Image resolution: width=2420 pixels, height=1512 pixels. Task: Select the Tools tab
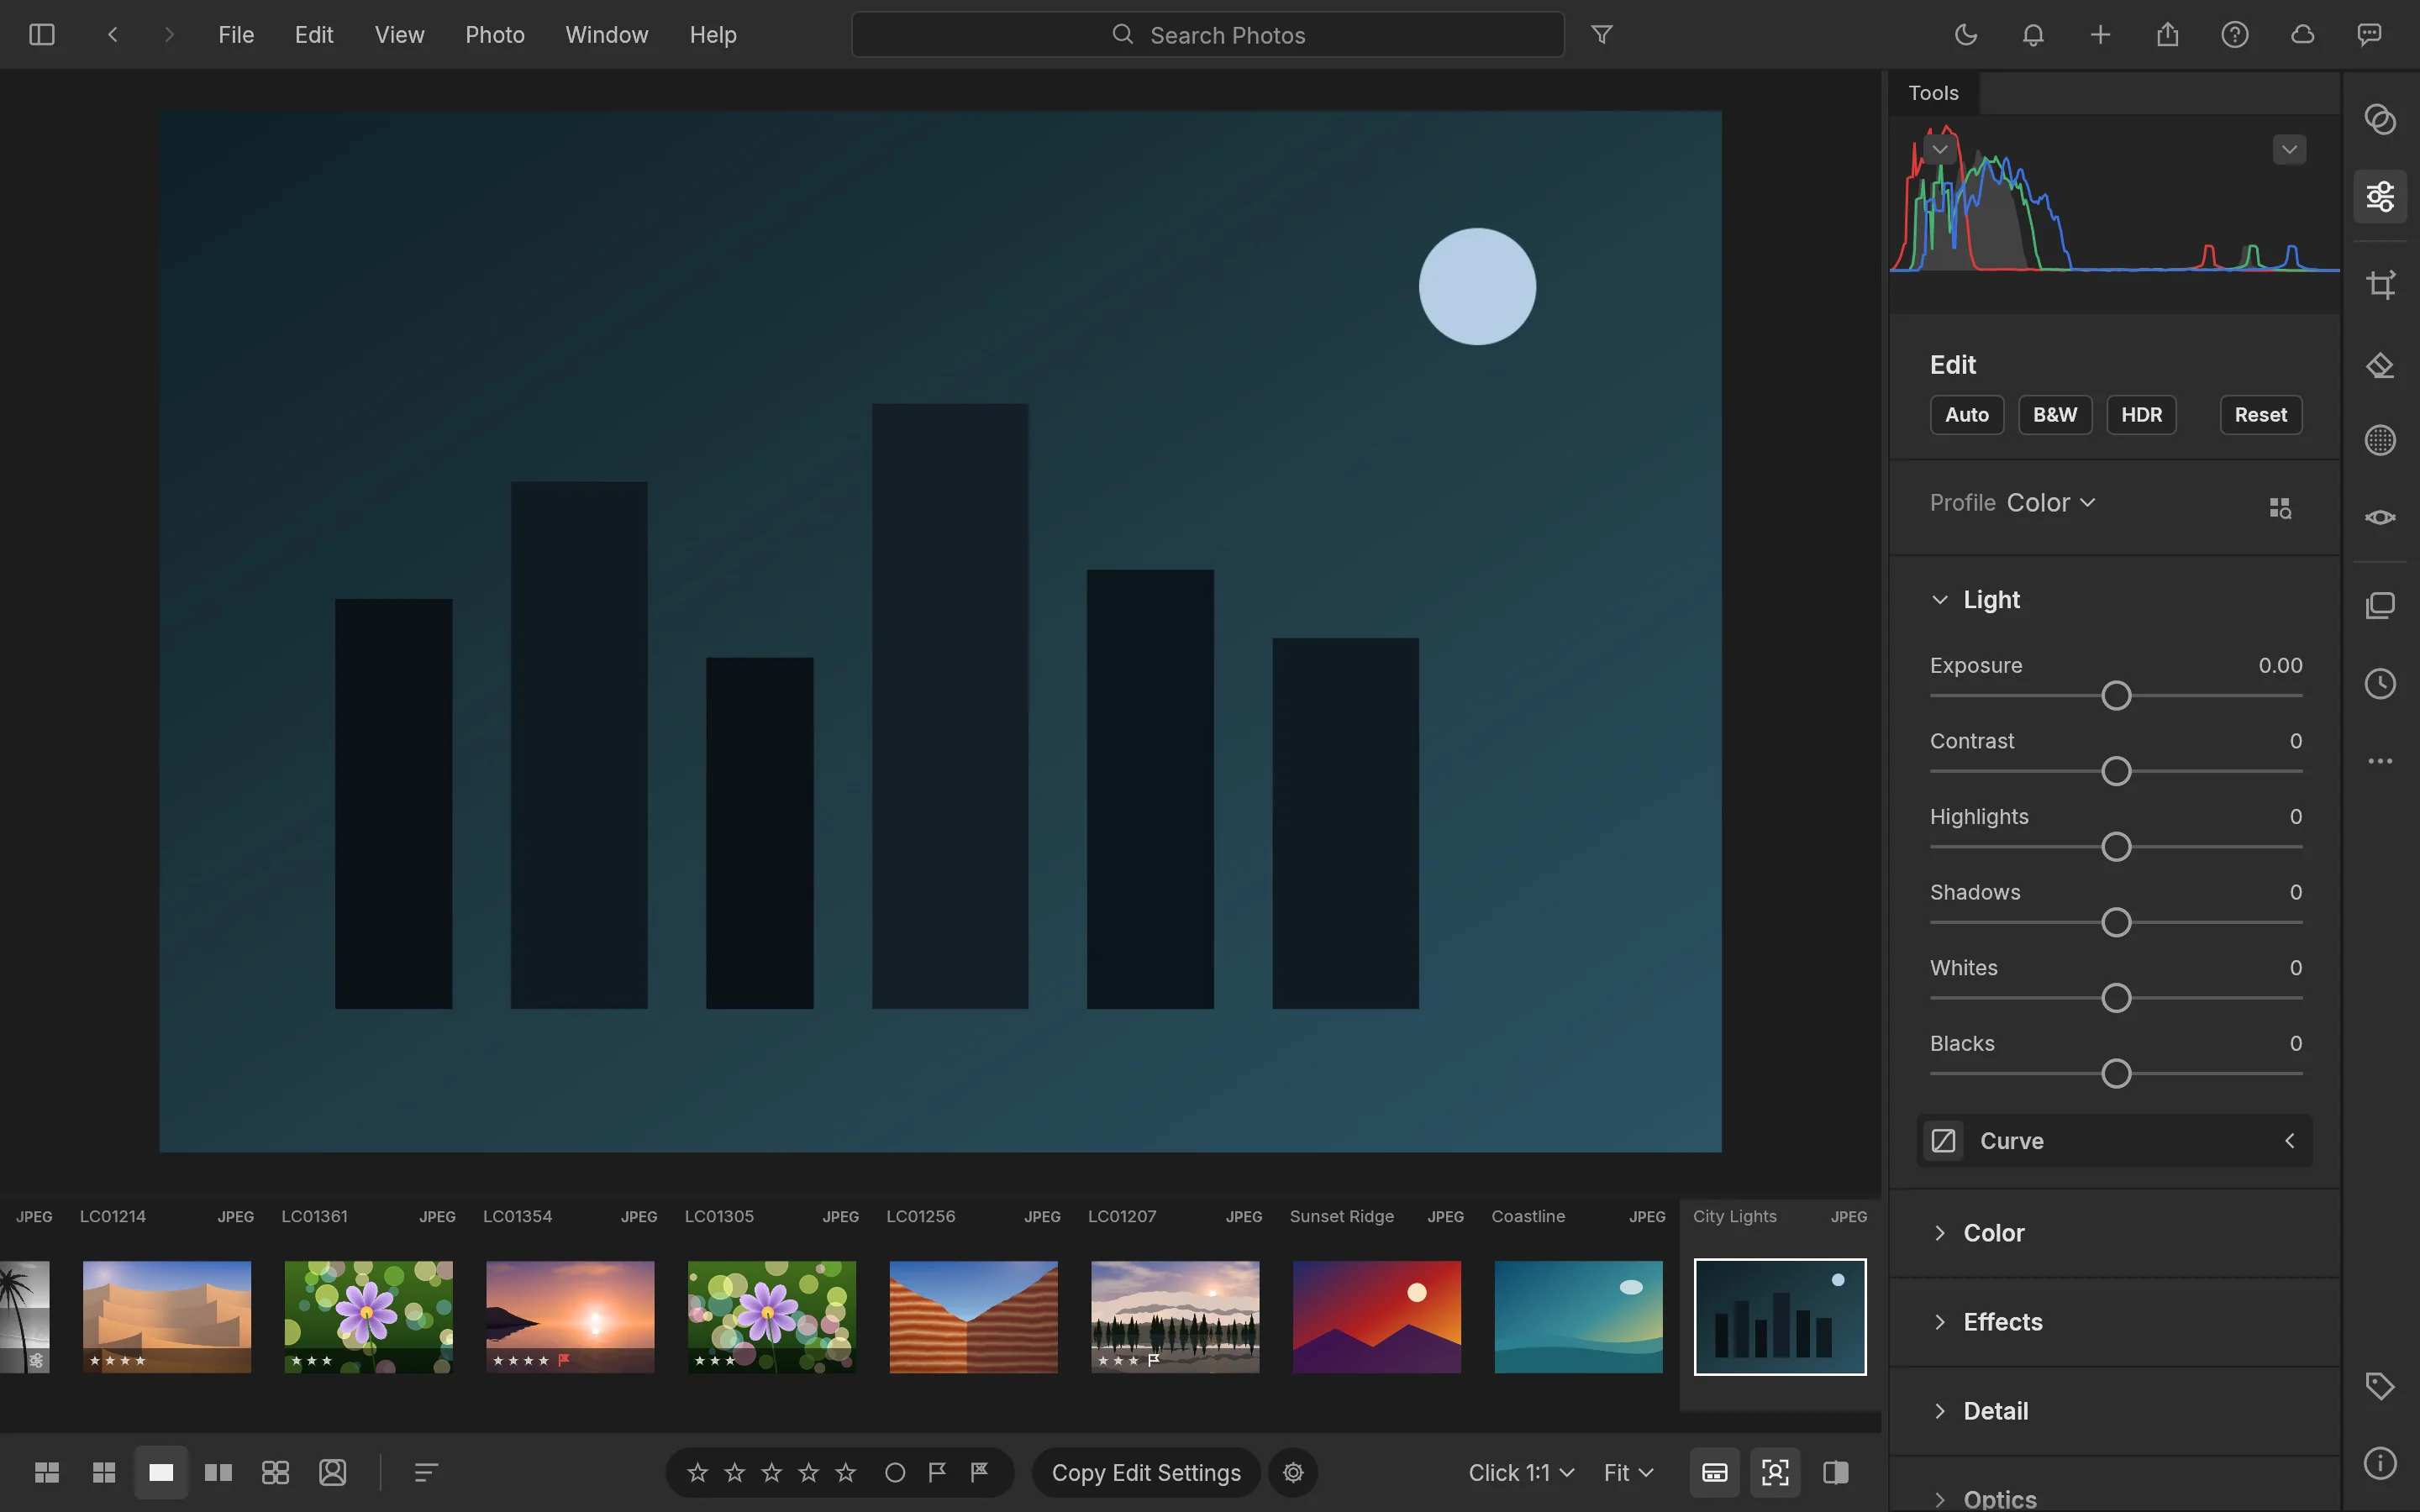coord(1933,93)
